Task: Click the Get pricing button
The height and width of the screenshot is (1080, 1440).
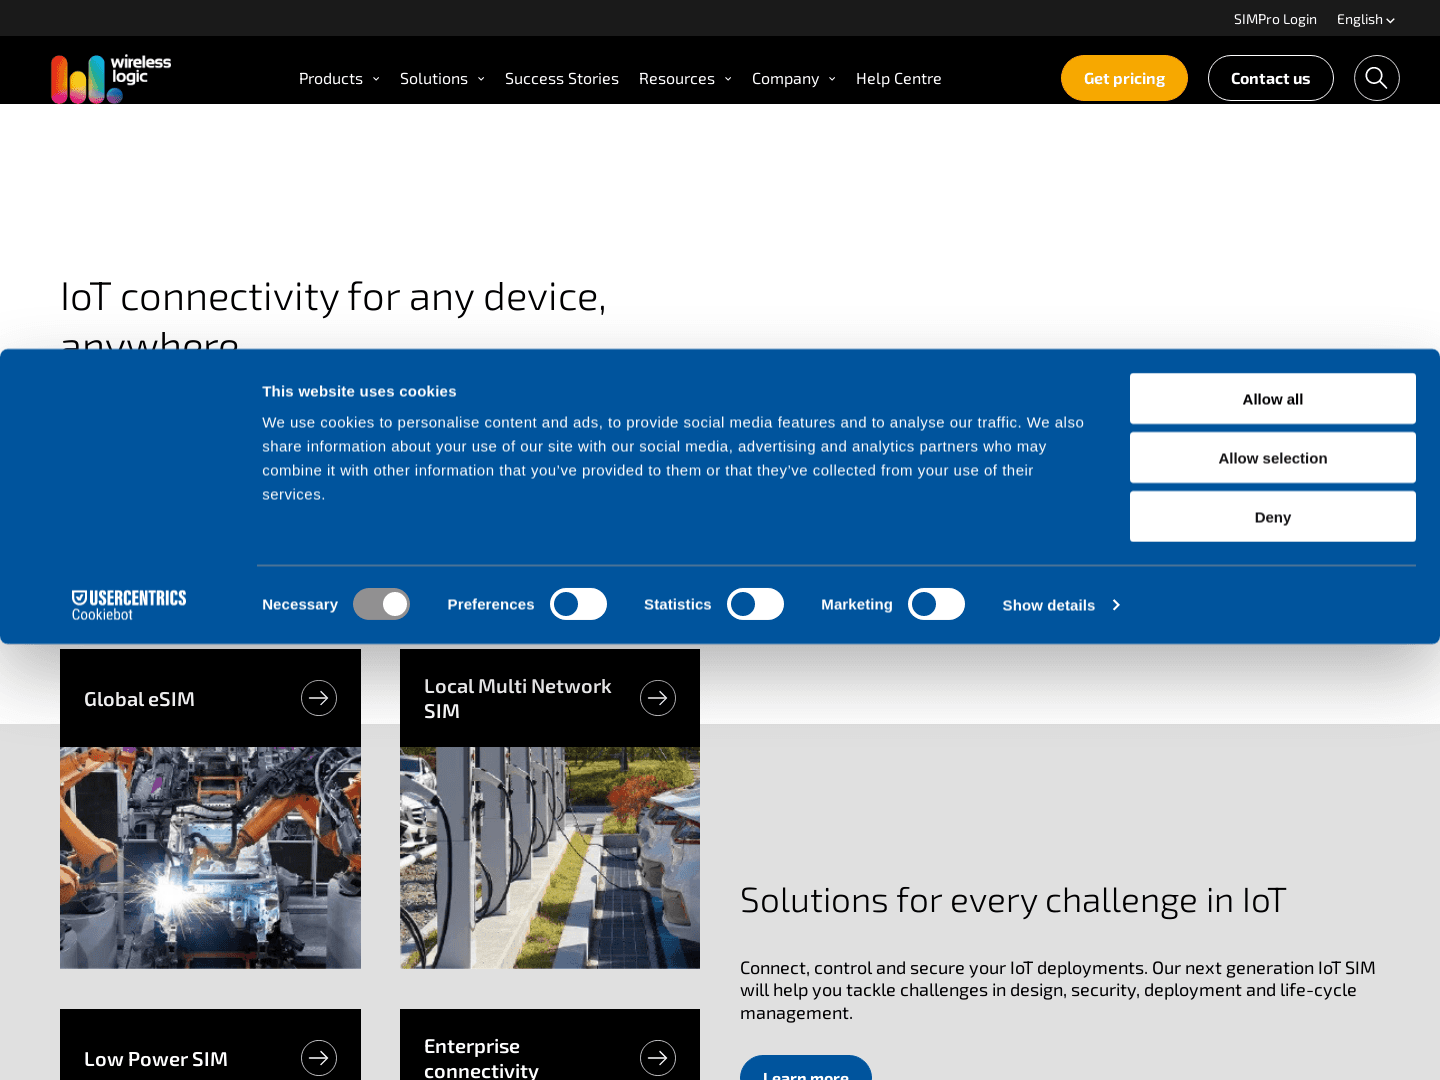Action: 1124,78
